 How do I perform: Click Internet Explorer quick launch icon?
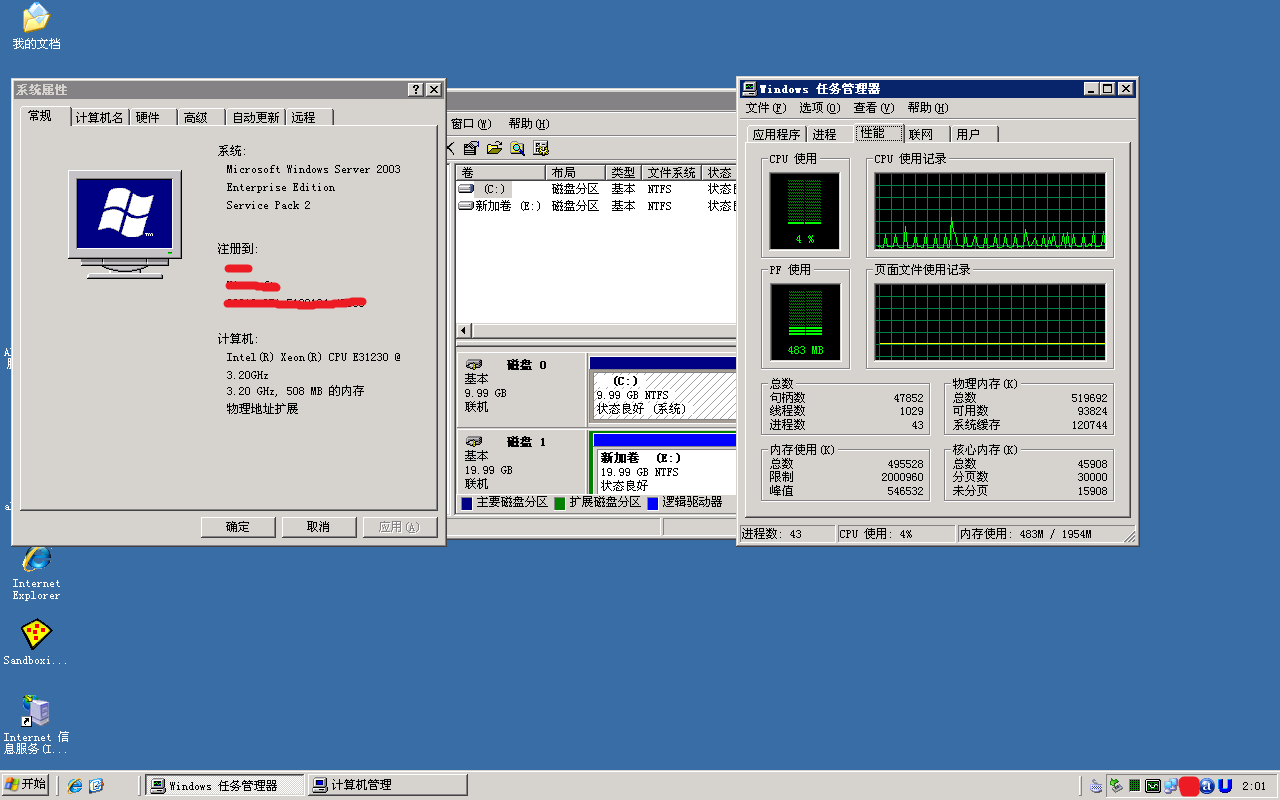click(74, 785)
